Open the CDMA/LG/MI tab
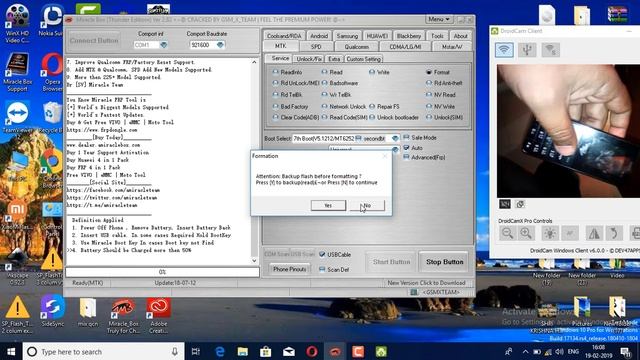 pos(405,47)
